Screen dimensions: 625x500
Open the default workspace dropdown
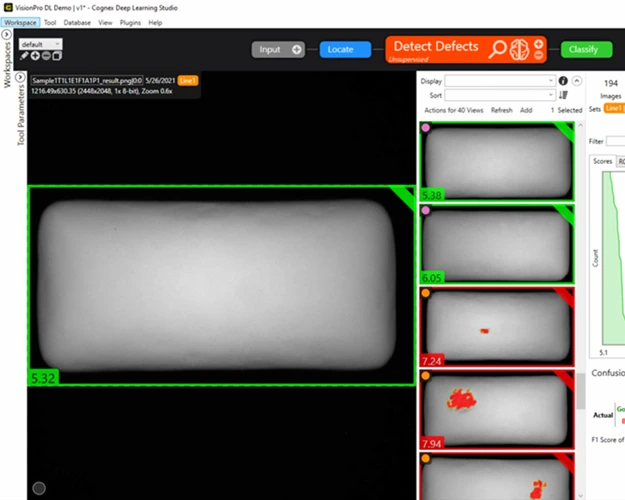click(x=41, y=44)
